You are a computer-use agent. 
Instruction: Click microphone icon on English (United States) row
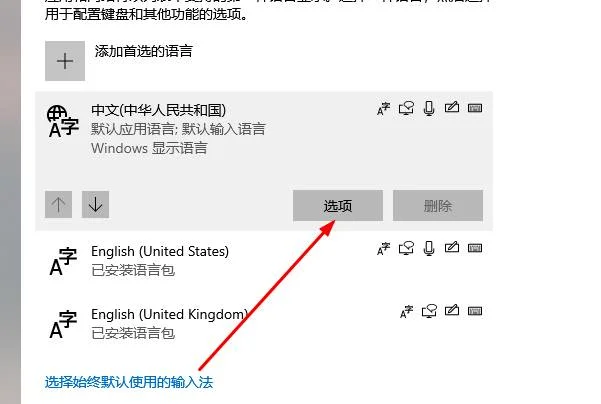tap(429, 248)
